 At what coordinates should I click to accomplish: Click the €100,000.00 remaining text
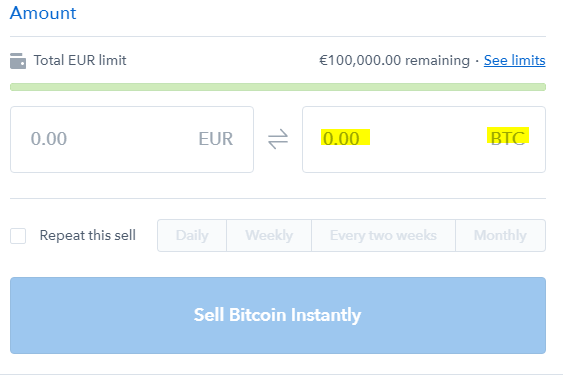pyautogui.click(x=394, y=60)
